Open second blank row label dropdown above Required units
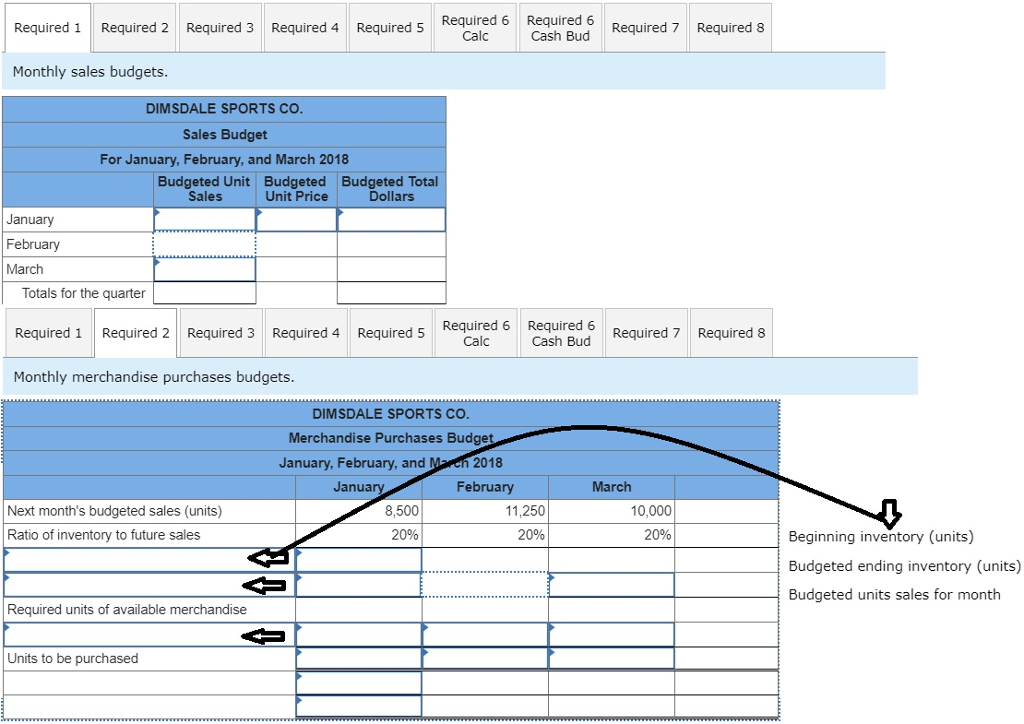 (x=149, y=585)
